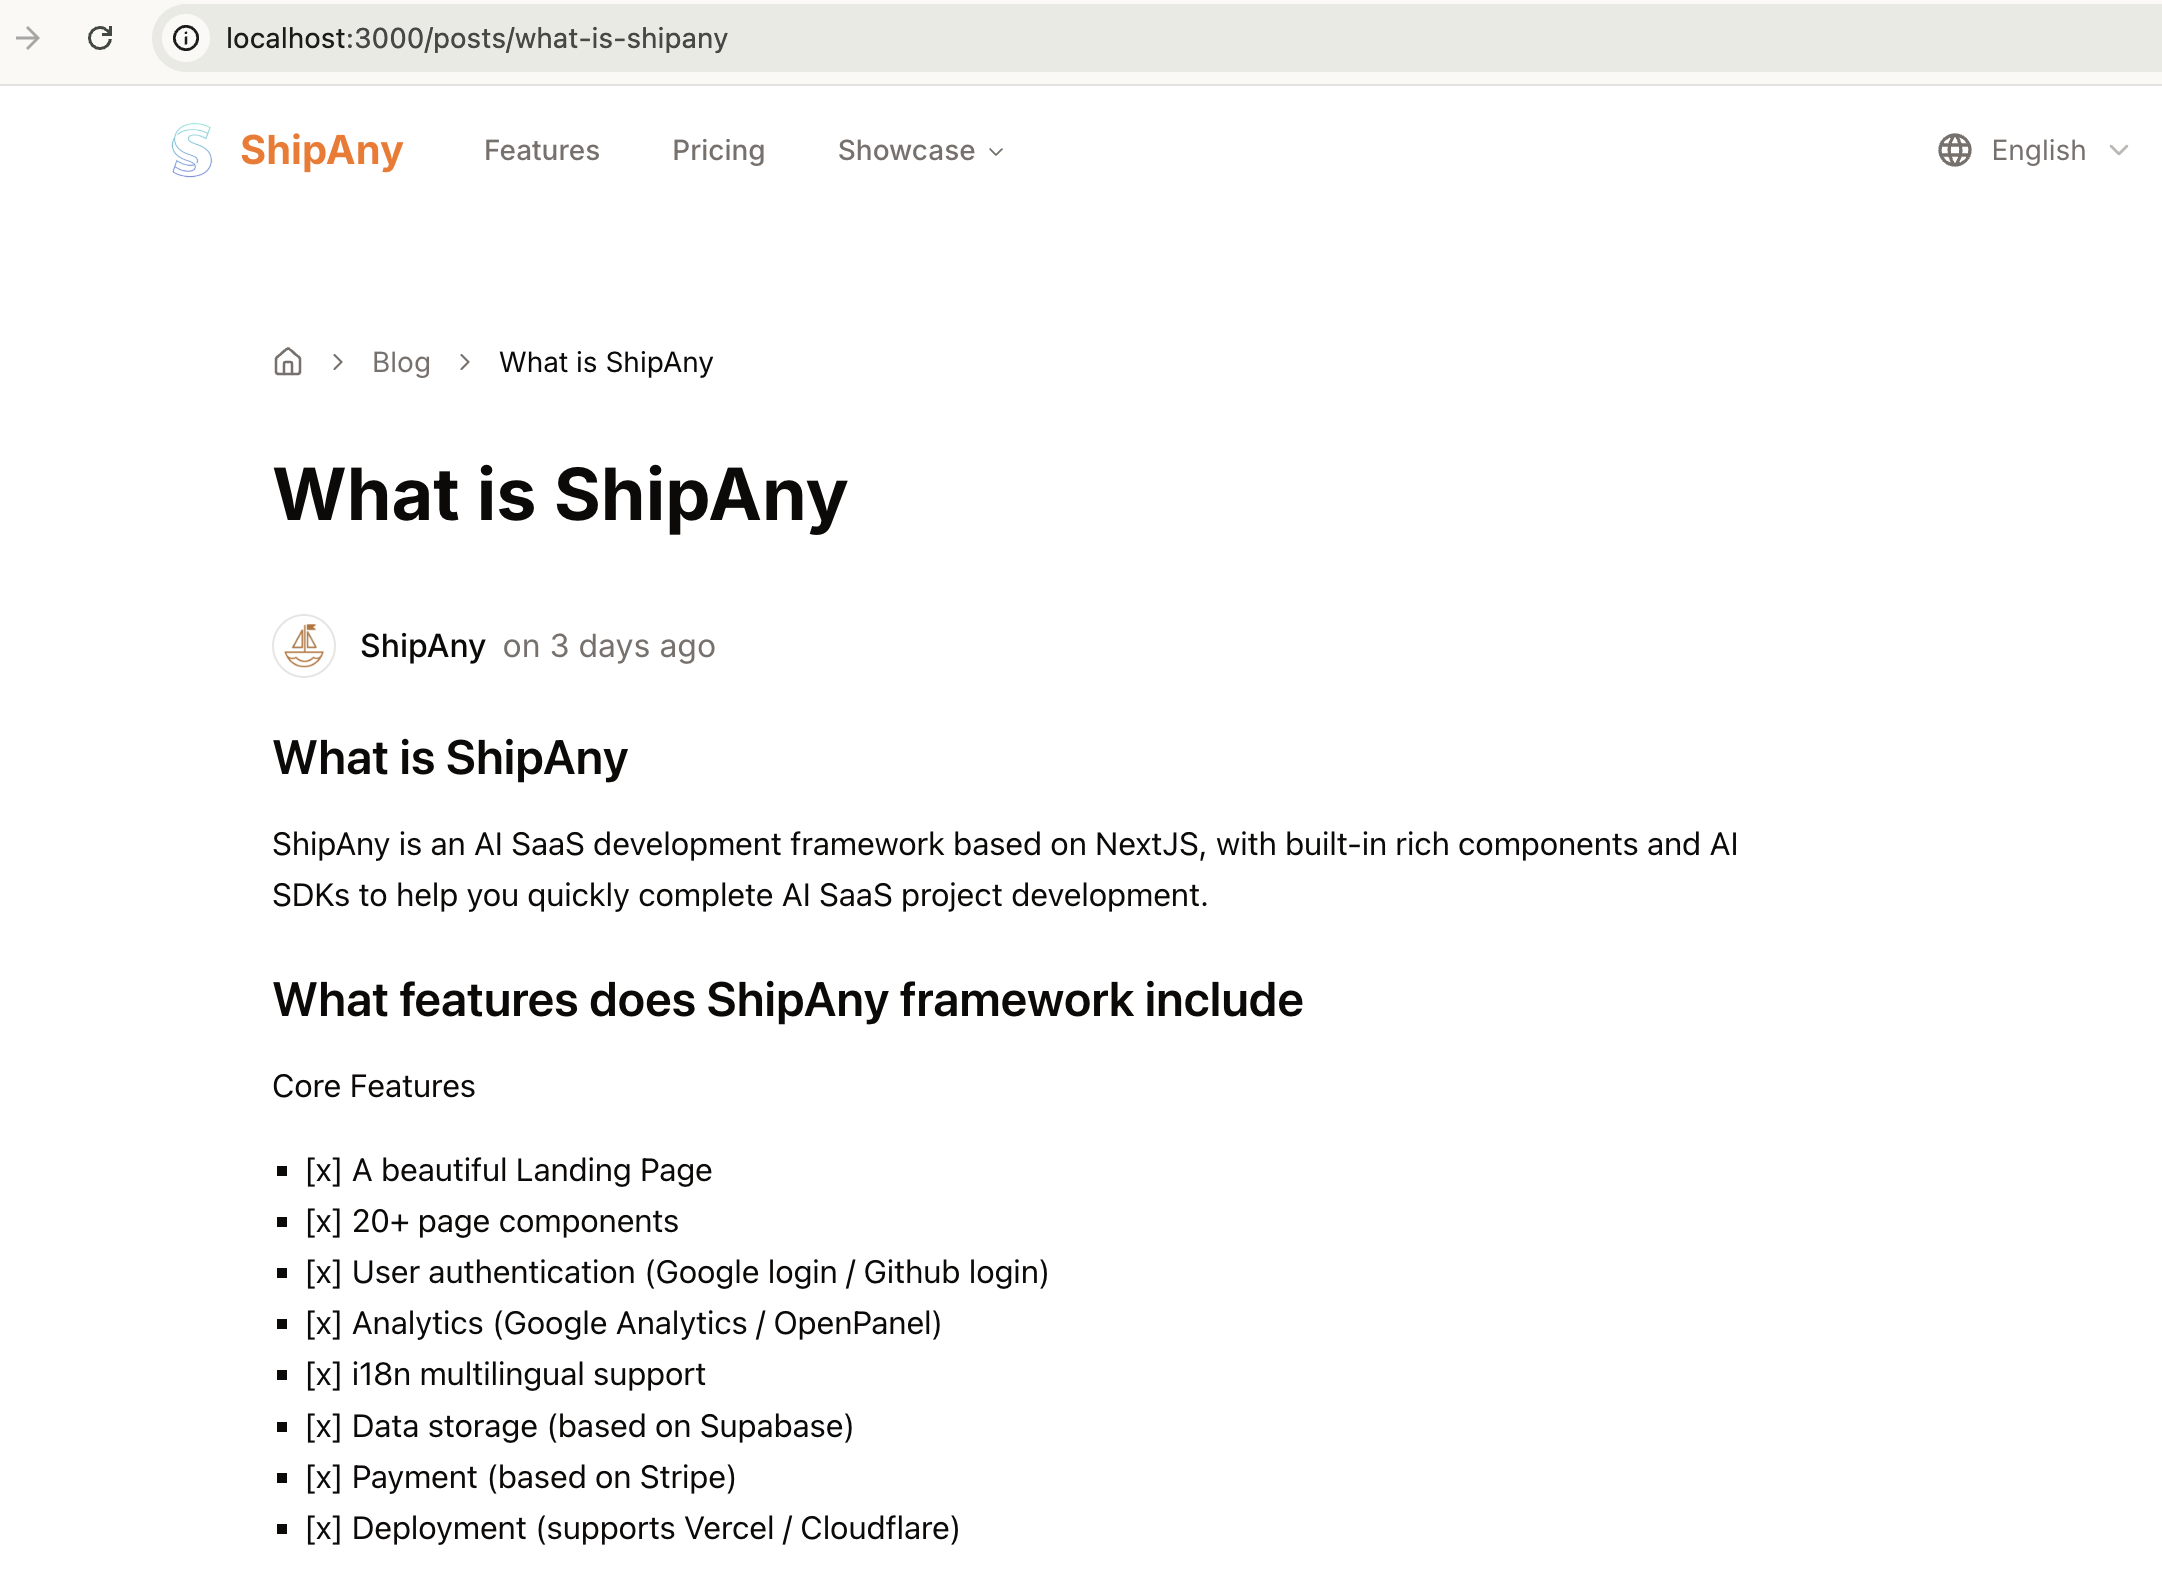Click the ShipAny S logo icon
Image resolution: width=2162 pixels, height=1570 pixels.
[191, 150]
